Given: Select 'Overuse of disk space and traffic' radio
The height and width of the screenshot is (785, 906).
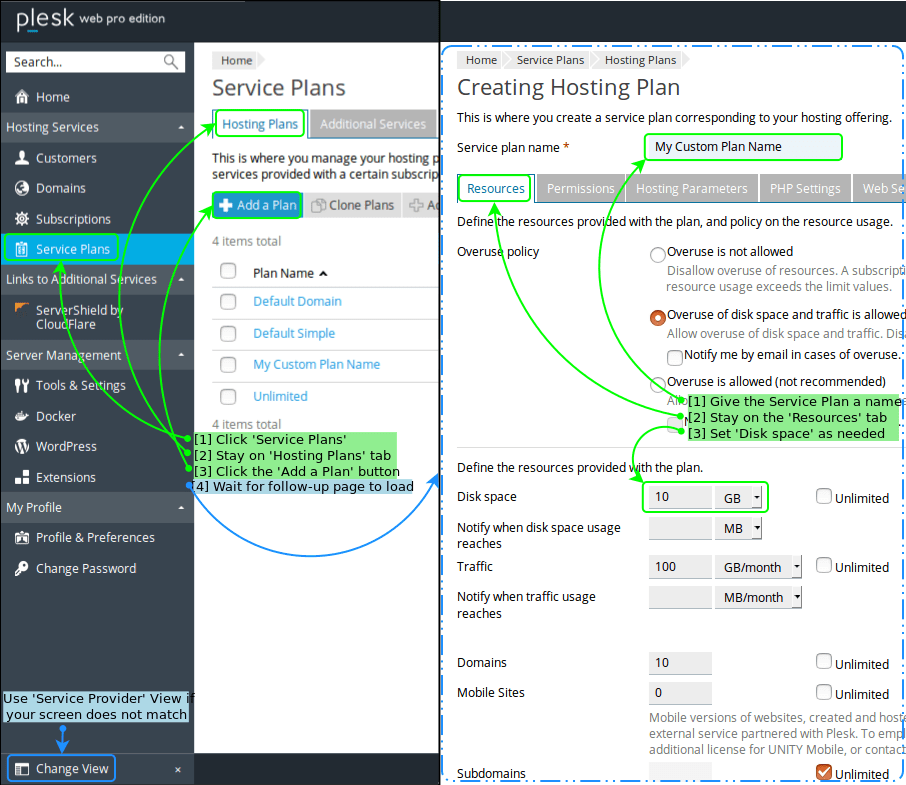Looking at the screenshot, I should point(658,318).
